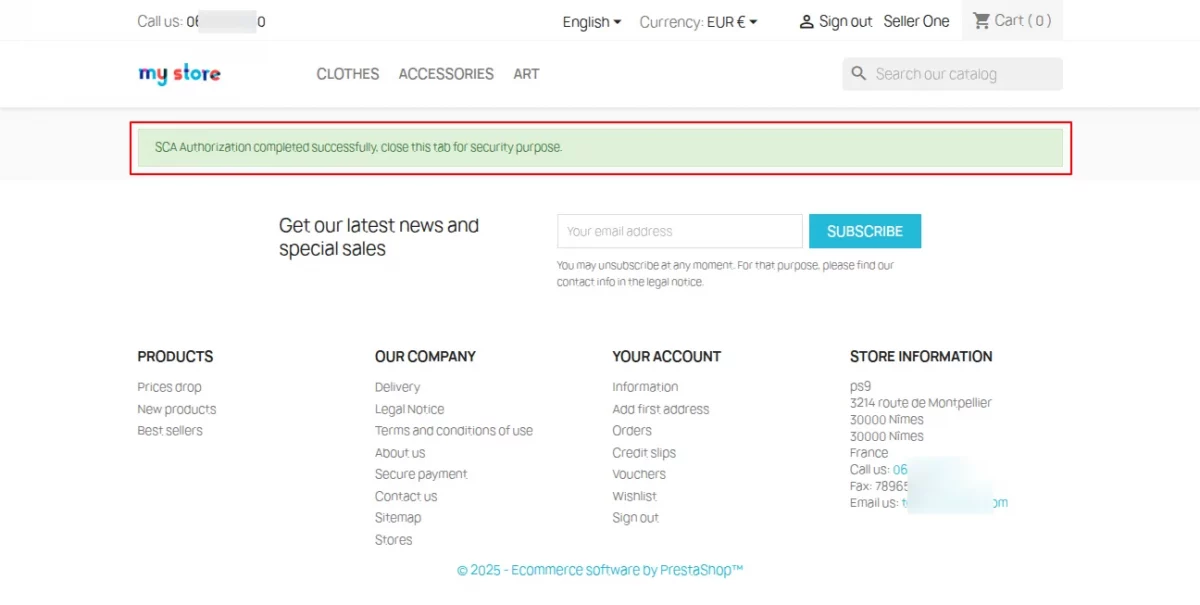Select the person icon next to Sign out
The width and height of the screenshot is (1200, 605).
click(806, 20)
